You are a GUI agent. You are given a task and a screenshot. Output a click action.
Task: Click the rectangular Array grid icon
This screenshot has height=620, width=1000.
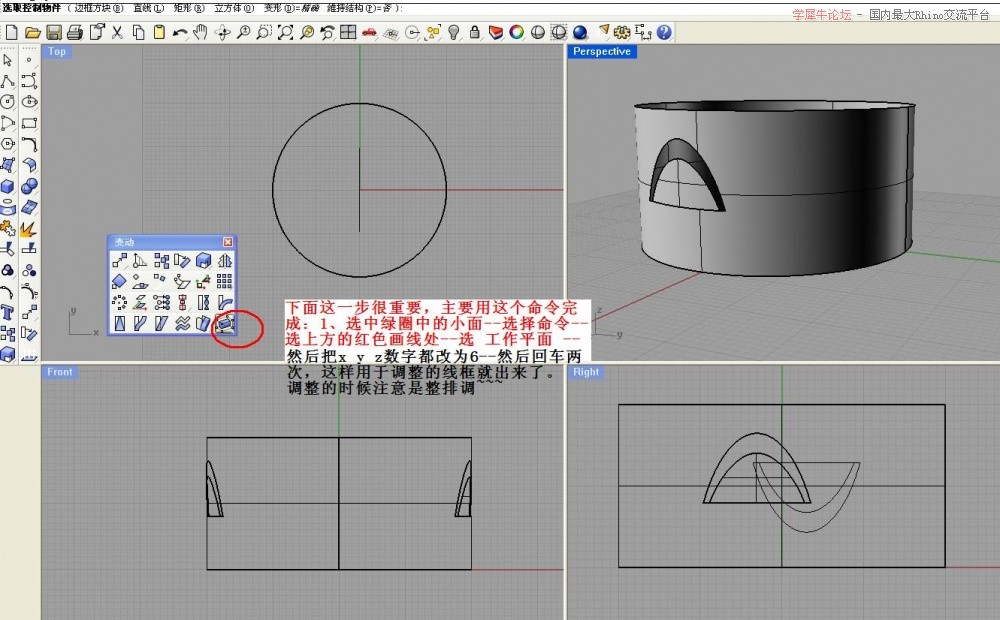224,281
